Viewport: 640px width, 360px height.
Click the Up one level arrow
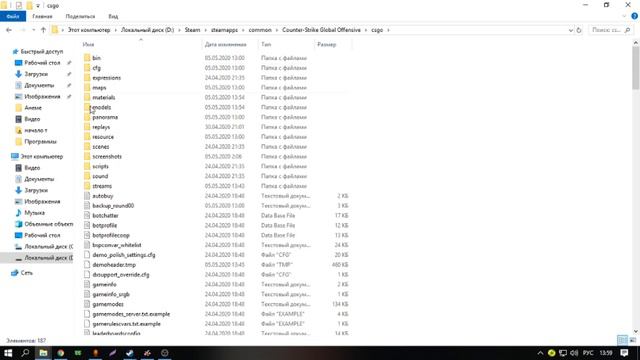pos(43,30)
